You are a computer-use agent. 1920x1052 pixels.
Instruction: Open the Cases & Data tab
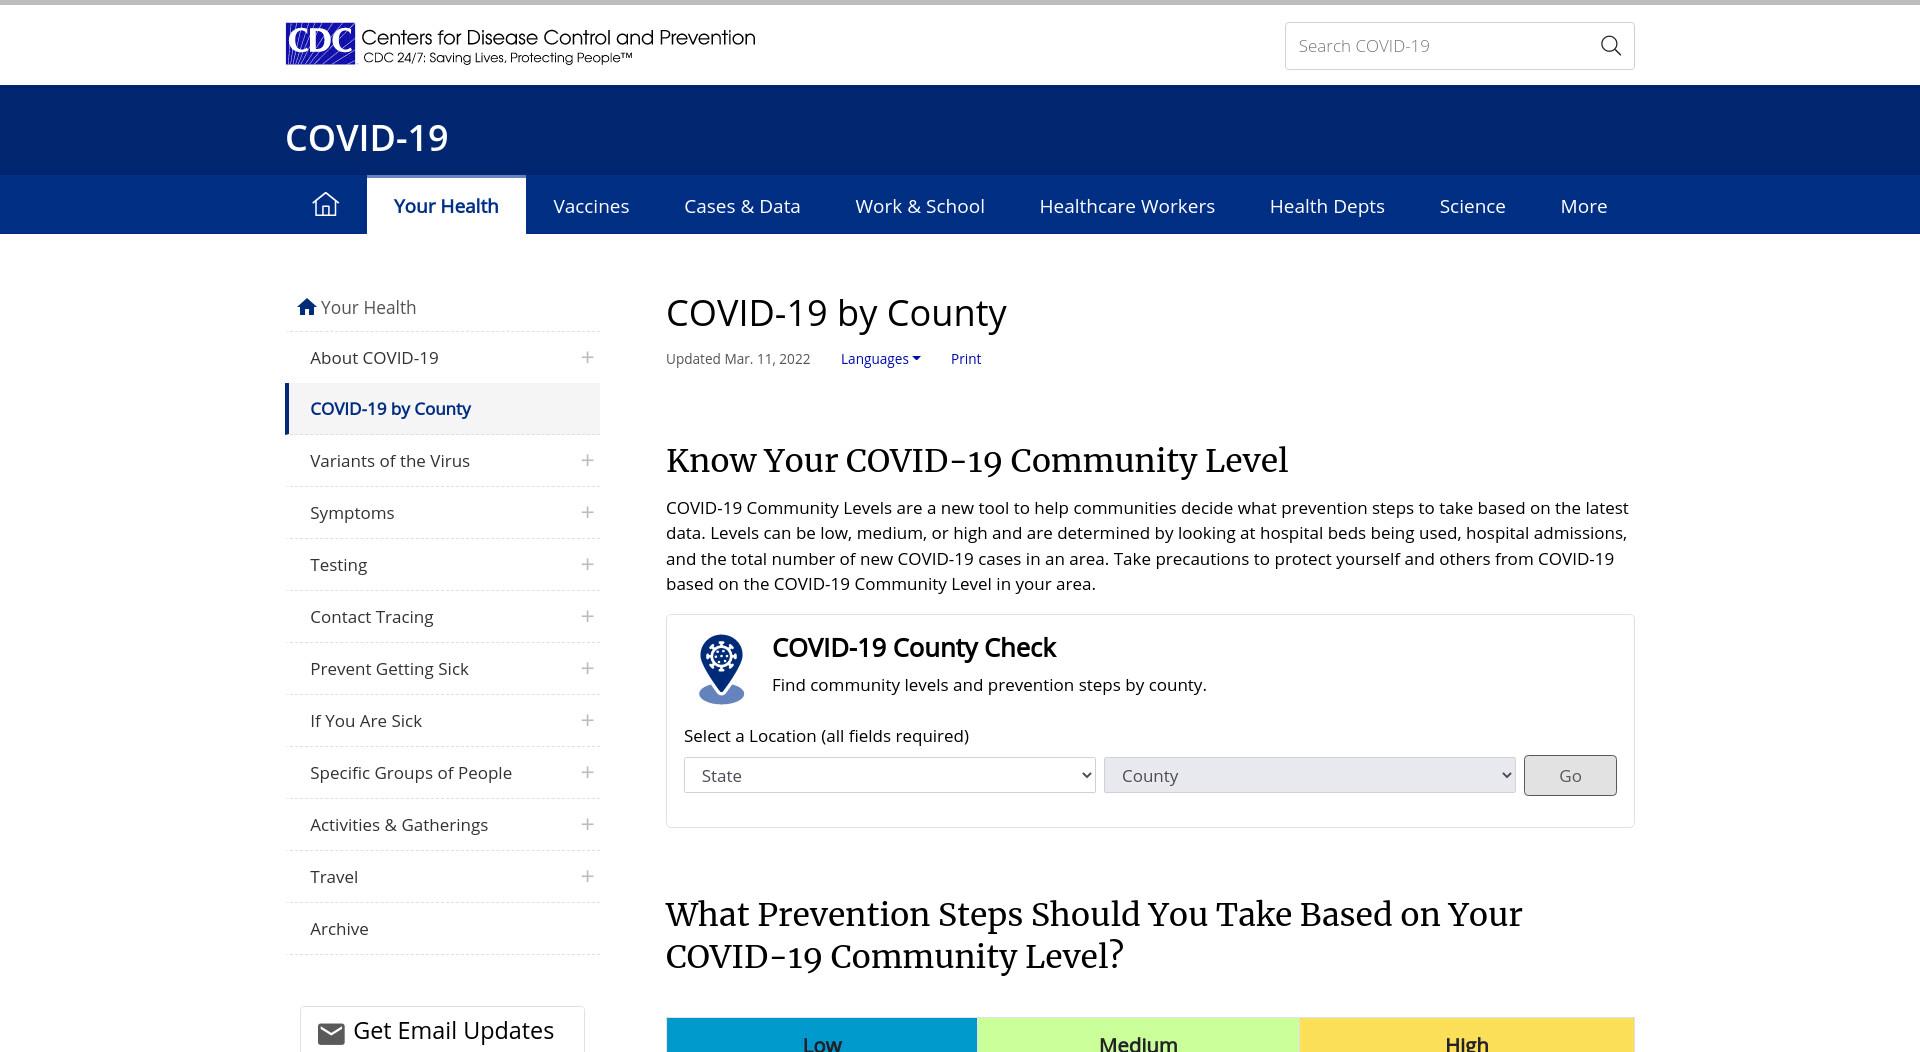(742, 206)
